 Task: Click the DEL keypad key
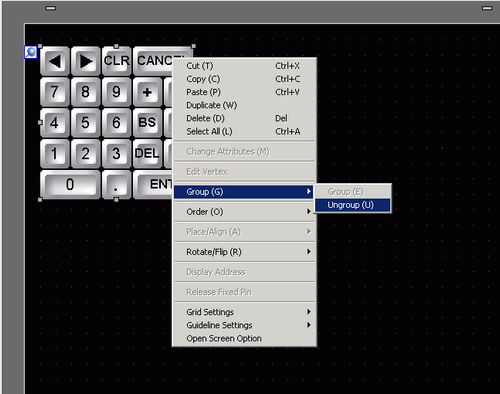point(147,153)
